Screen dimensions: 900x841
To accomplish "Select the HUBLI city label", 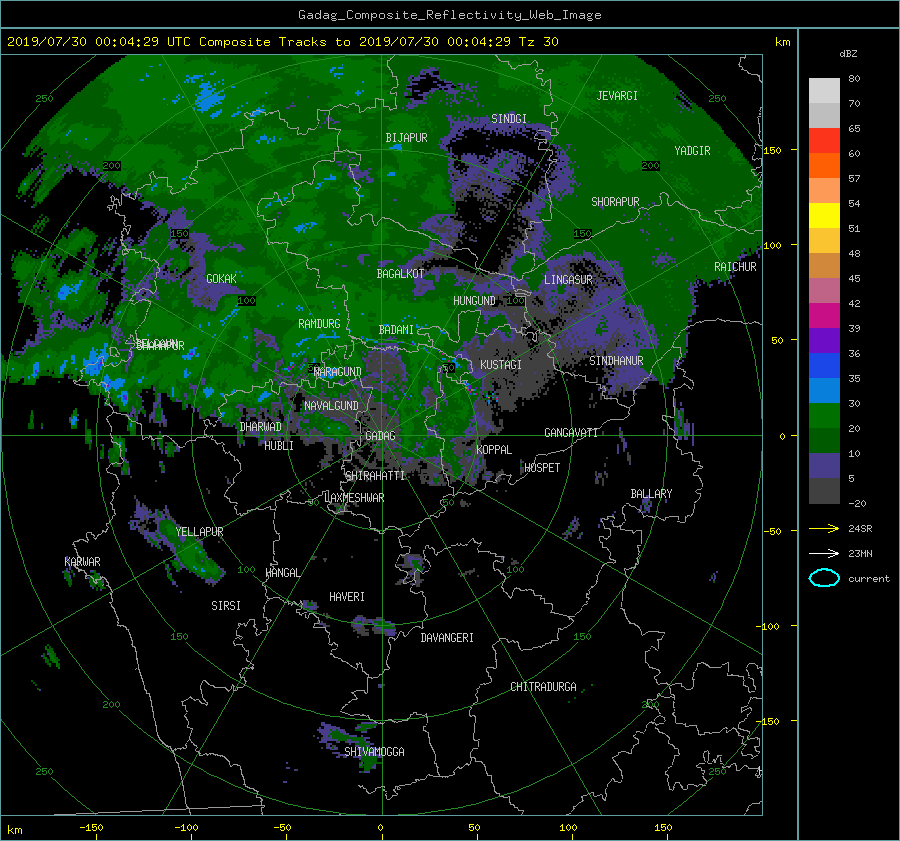I will tap(279, 446).
